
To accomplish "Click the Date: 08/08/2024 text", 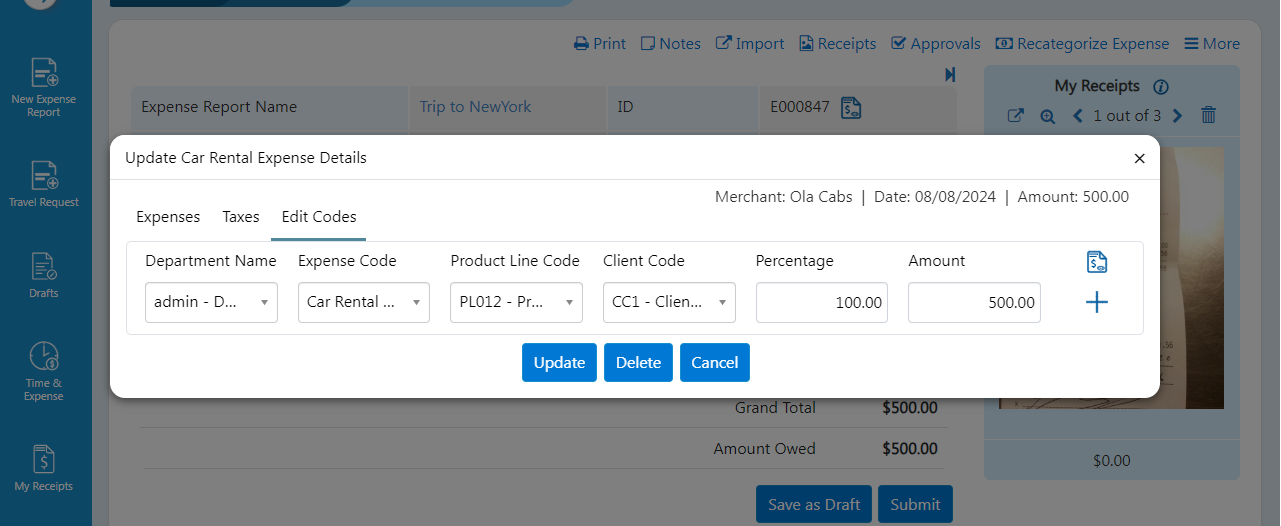I will click(x=935, y=197).
